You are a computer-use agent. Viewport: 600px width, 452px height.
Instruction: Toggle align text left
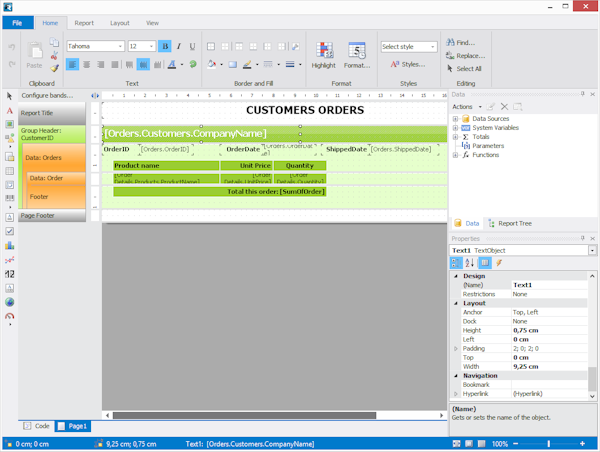click(72, 64)
